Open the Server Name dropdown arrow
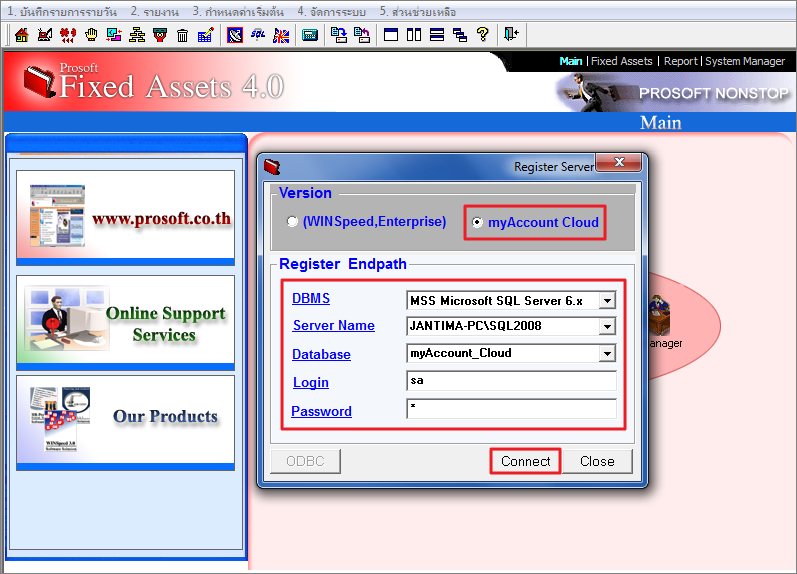797x574 pixels. coord(607,326)
